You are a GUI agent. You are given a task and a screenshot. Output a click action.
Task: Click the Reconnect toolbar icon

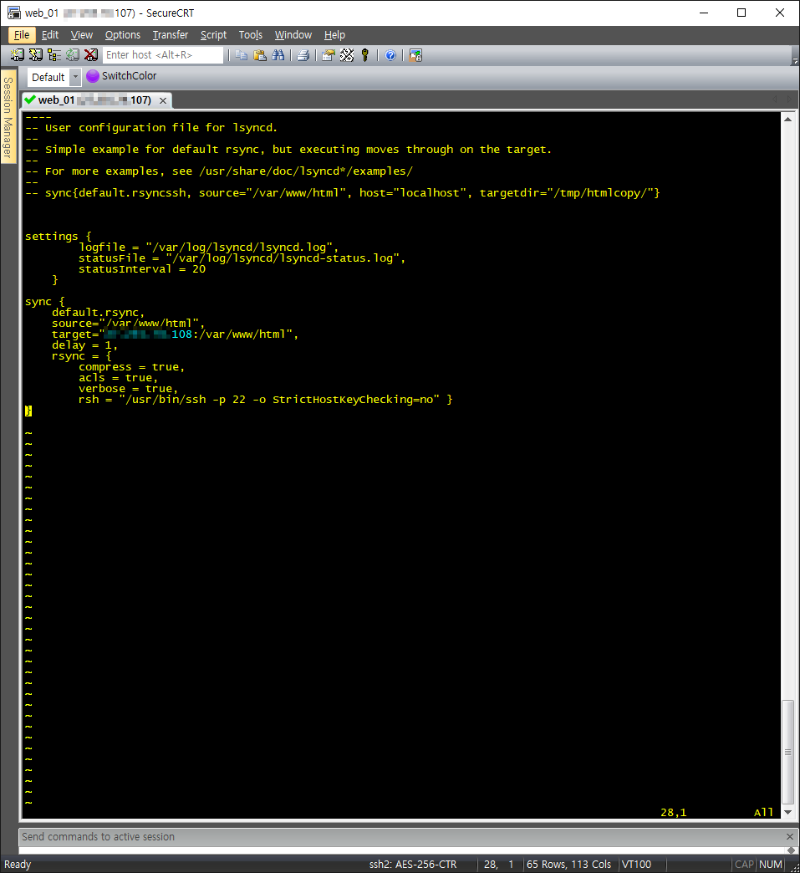pos(72,56)
